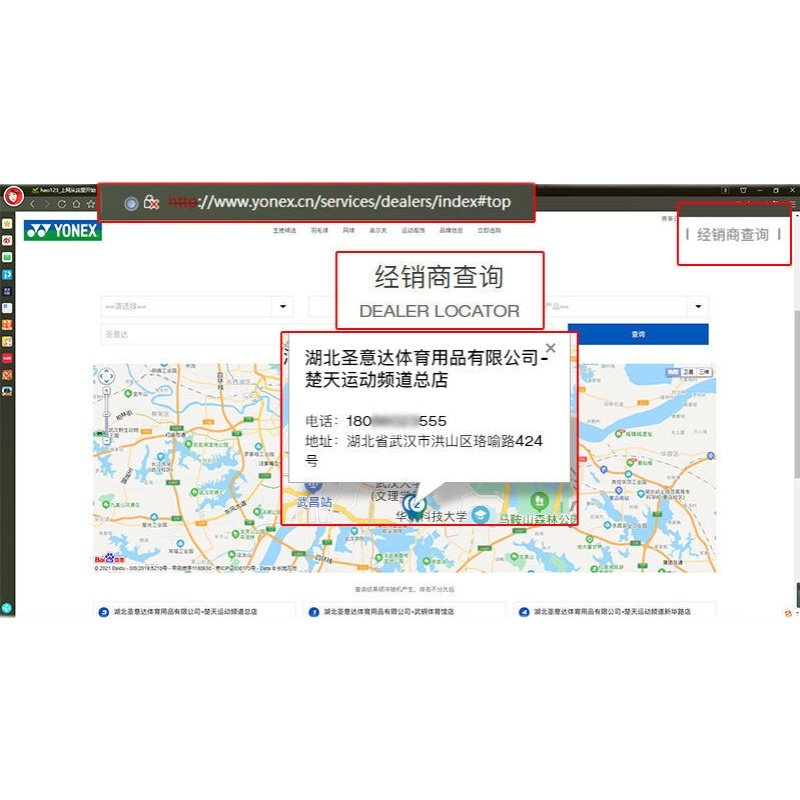Viewport: 800px width, 800px height.
Task: Select dealer result 武钢体育馆店
Action: pos(389,611)
